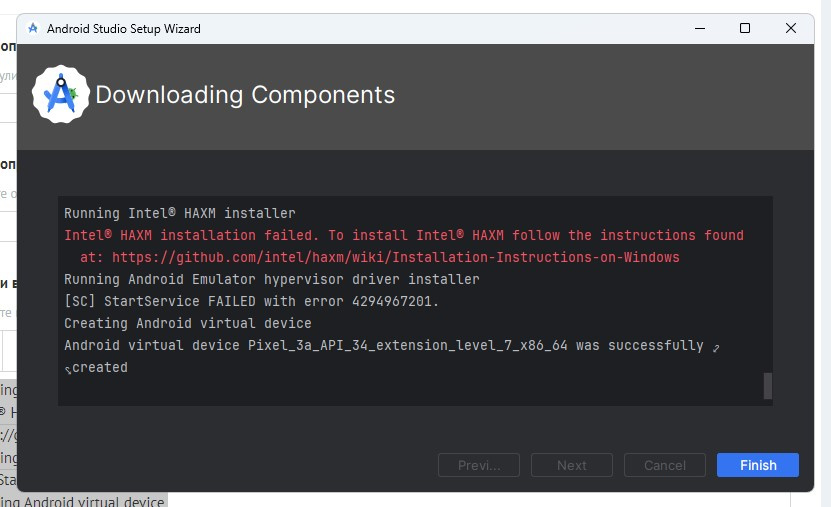
Task: Click the Finish button
Action: [x=757, y=465]
